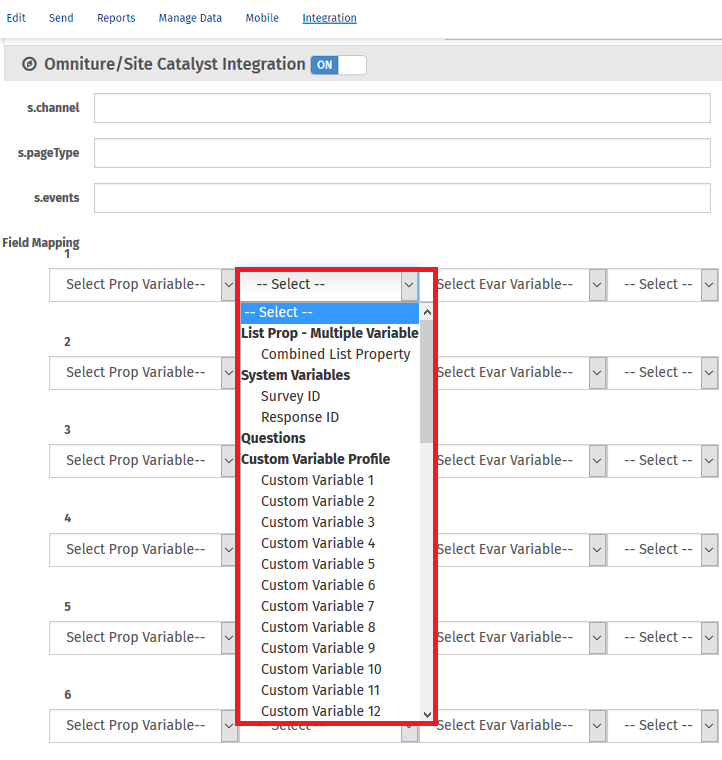The height and width of the screenshot is (760, 722).
Task: Select Custom Variable 12 option
Action: click(x=320, y=711)
